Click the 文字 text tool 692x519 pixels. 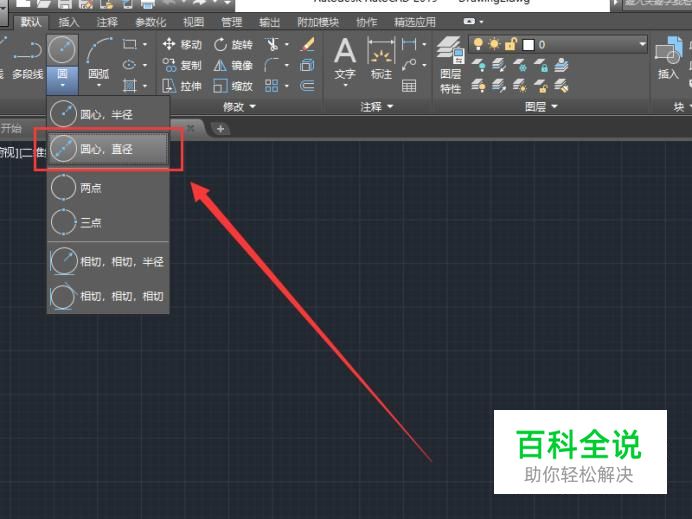345,60
